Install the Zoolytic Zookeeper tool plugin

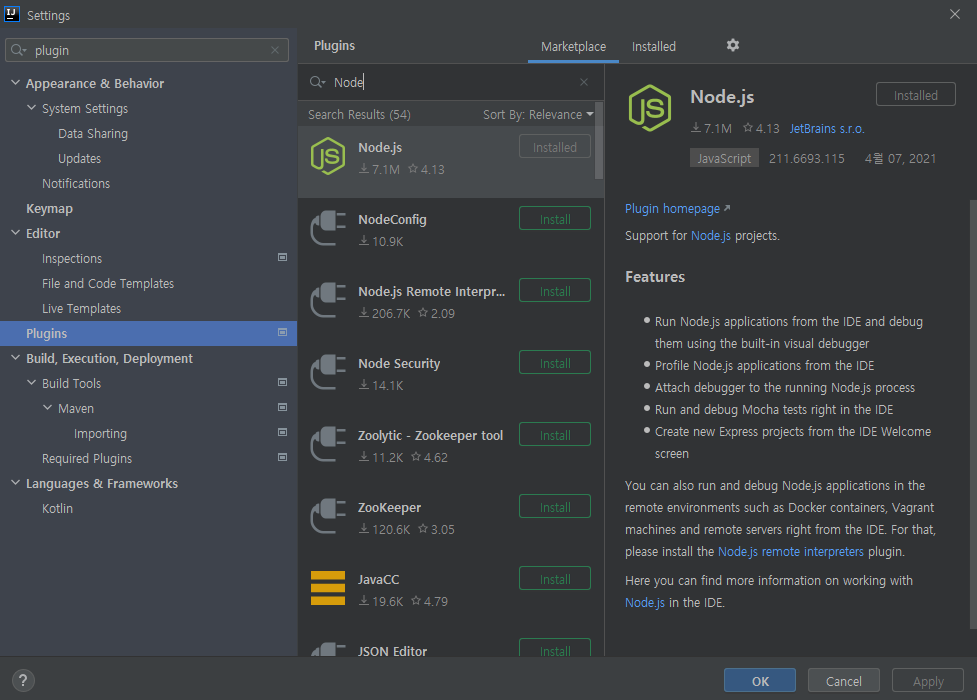point(555,435)
